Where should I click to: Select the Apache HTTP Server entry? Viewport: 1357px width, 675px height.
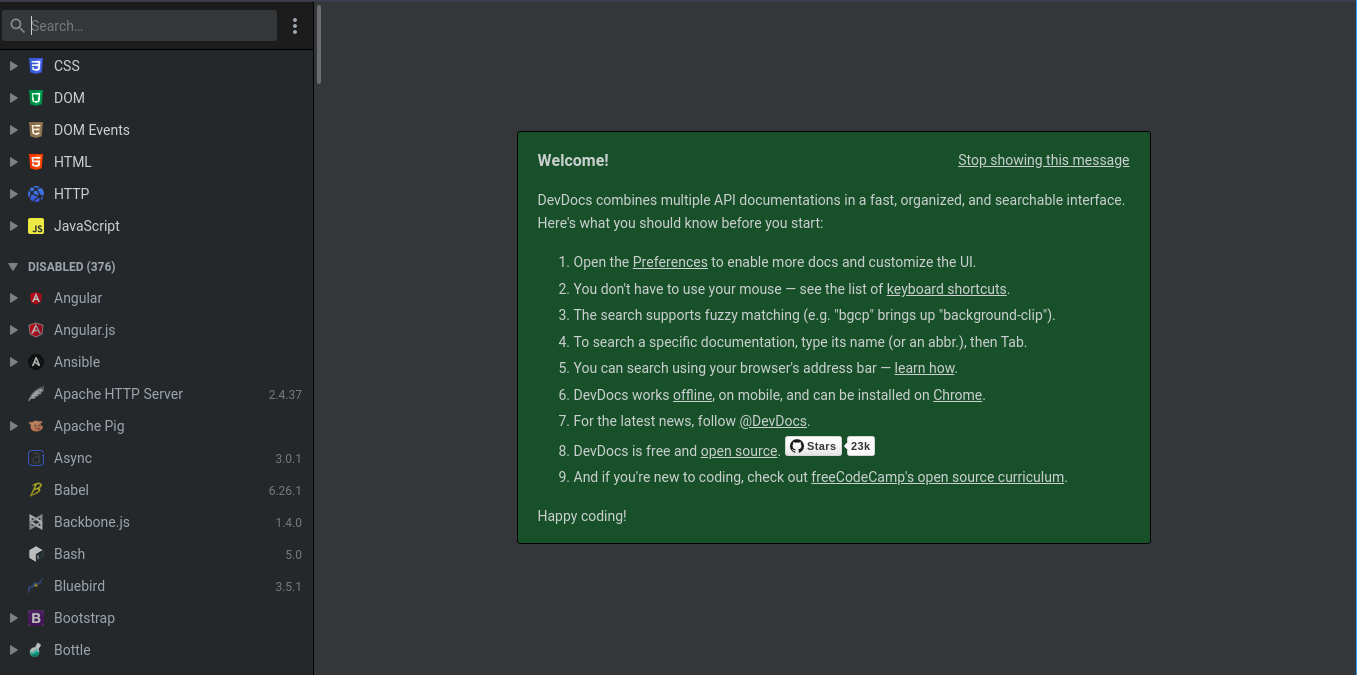click(157, 394)
